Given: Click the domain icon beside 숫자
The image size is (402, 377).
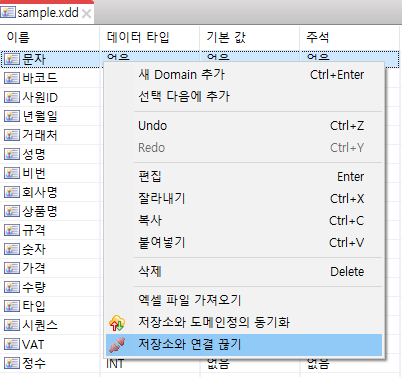Looking at the screenshot, I should (12, 249).
